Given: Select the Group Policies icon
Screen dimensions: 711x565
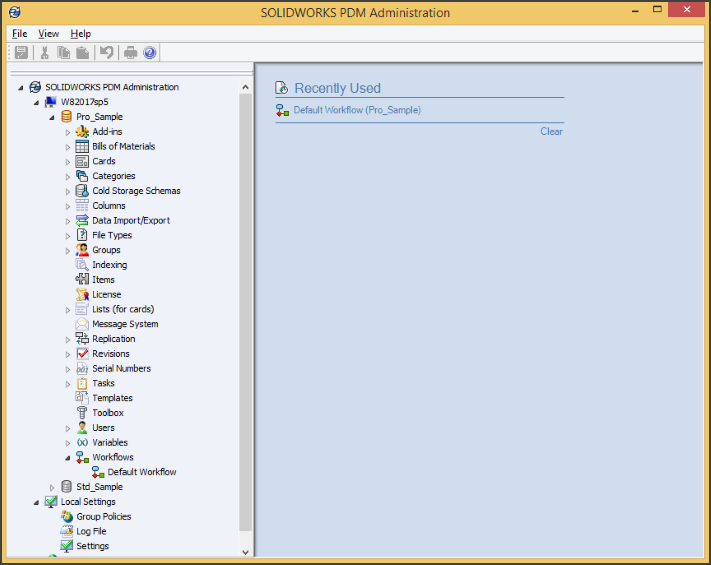Looking at the screenshot, I should pos(67,516).
